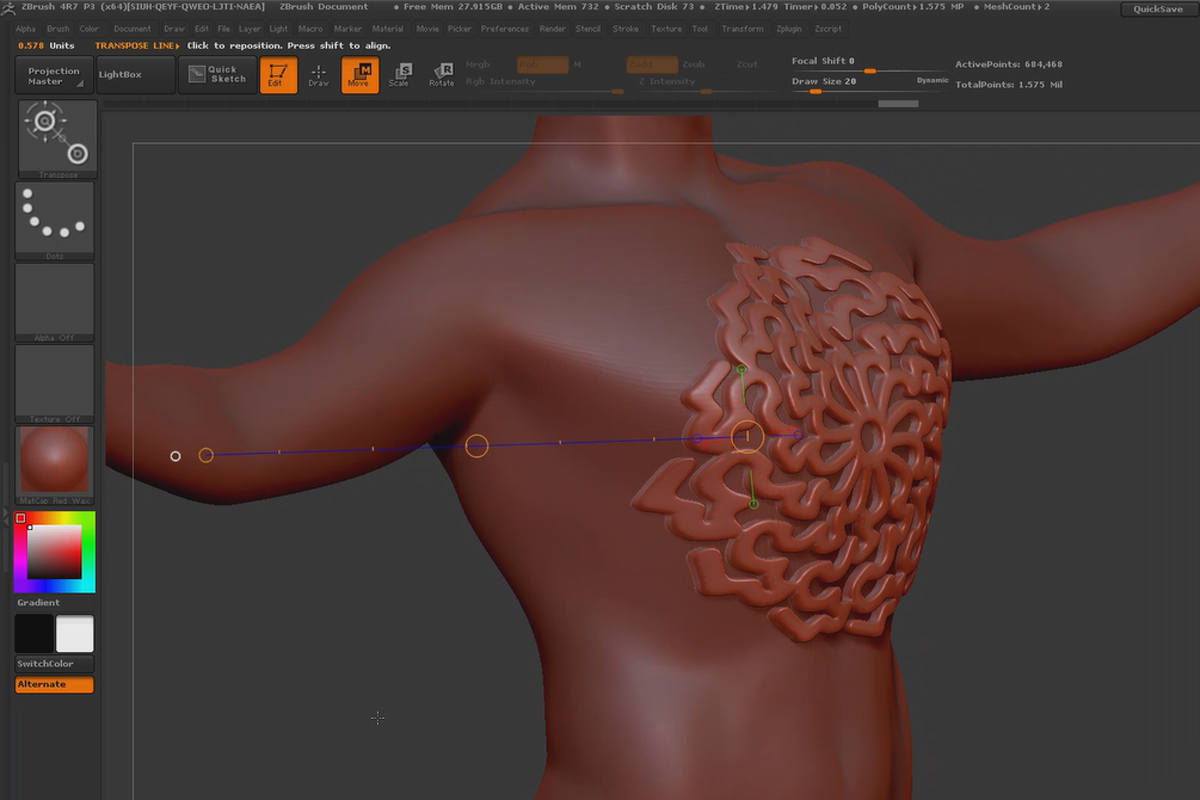Open the Document menu

coord(132,29)
